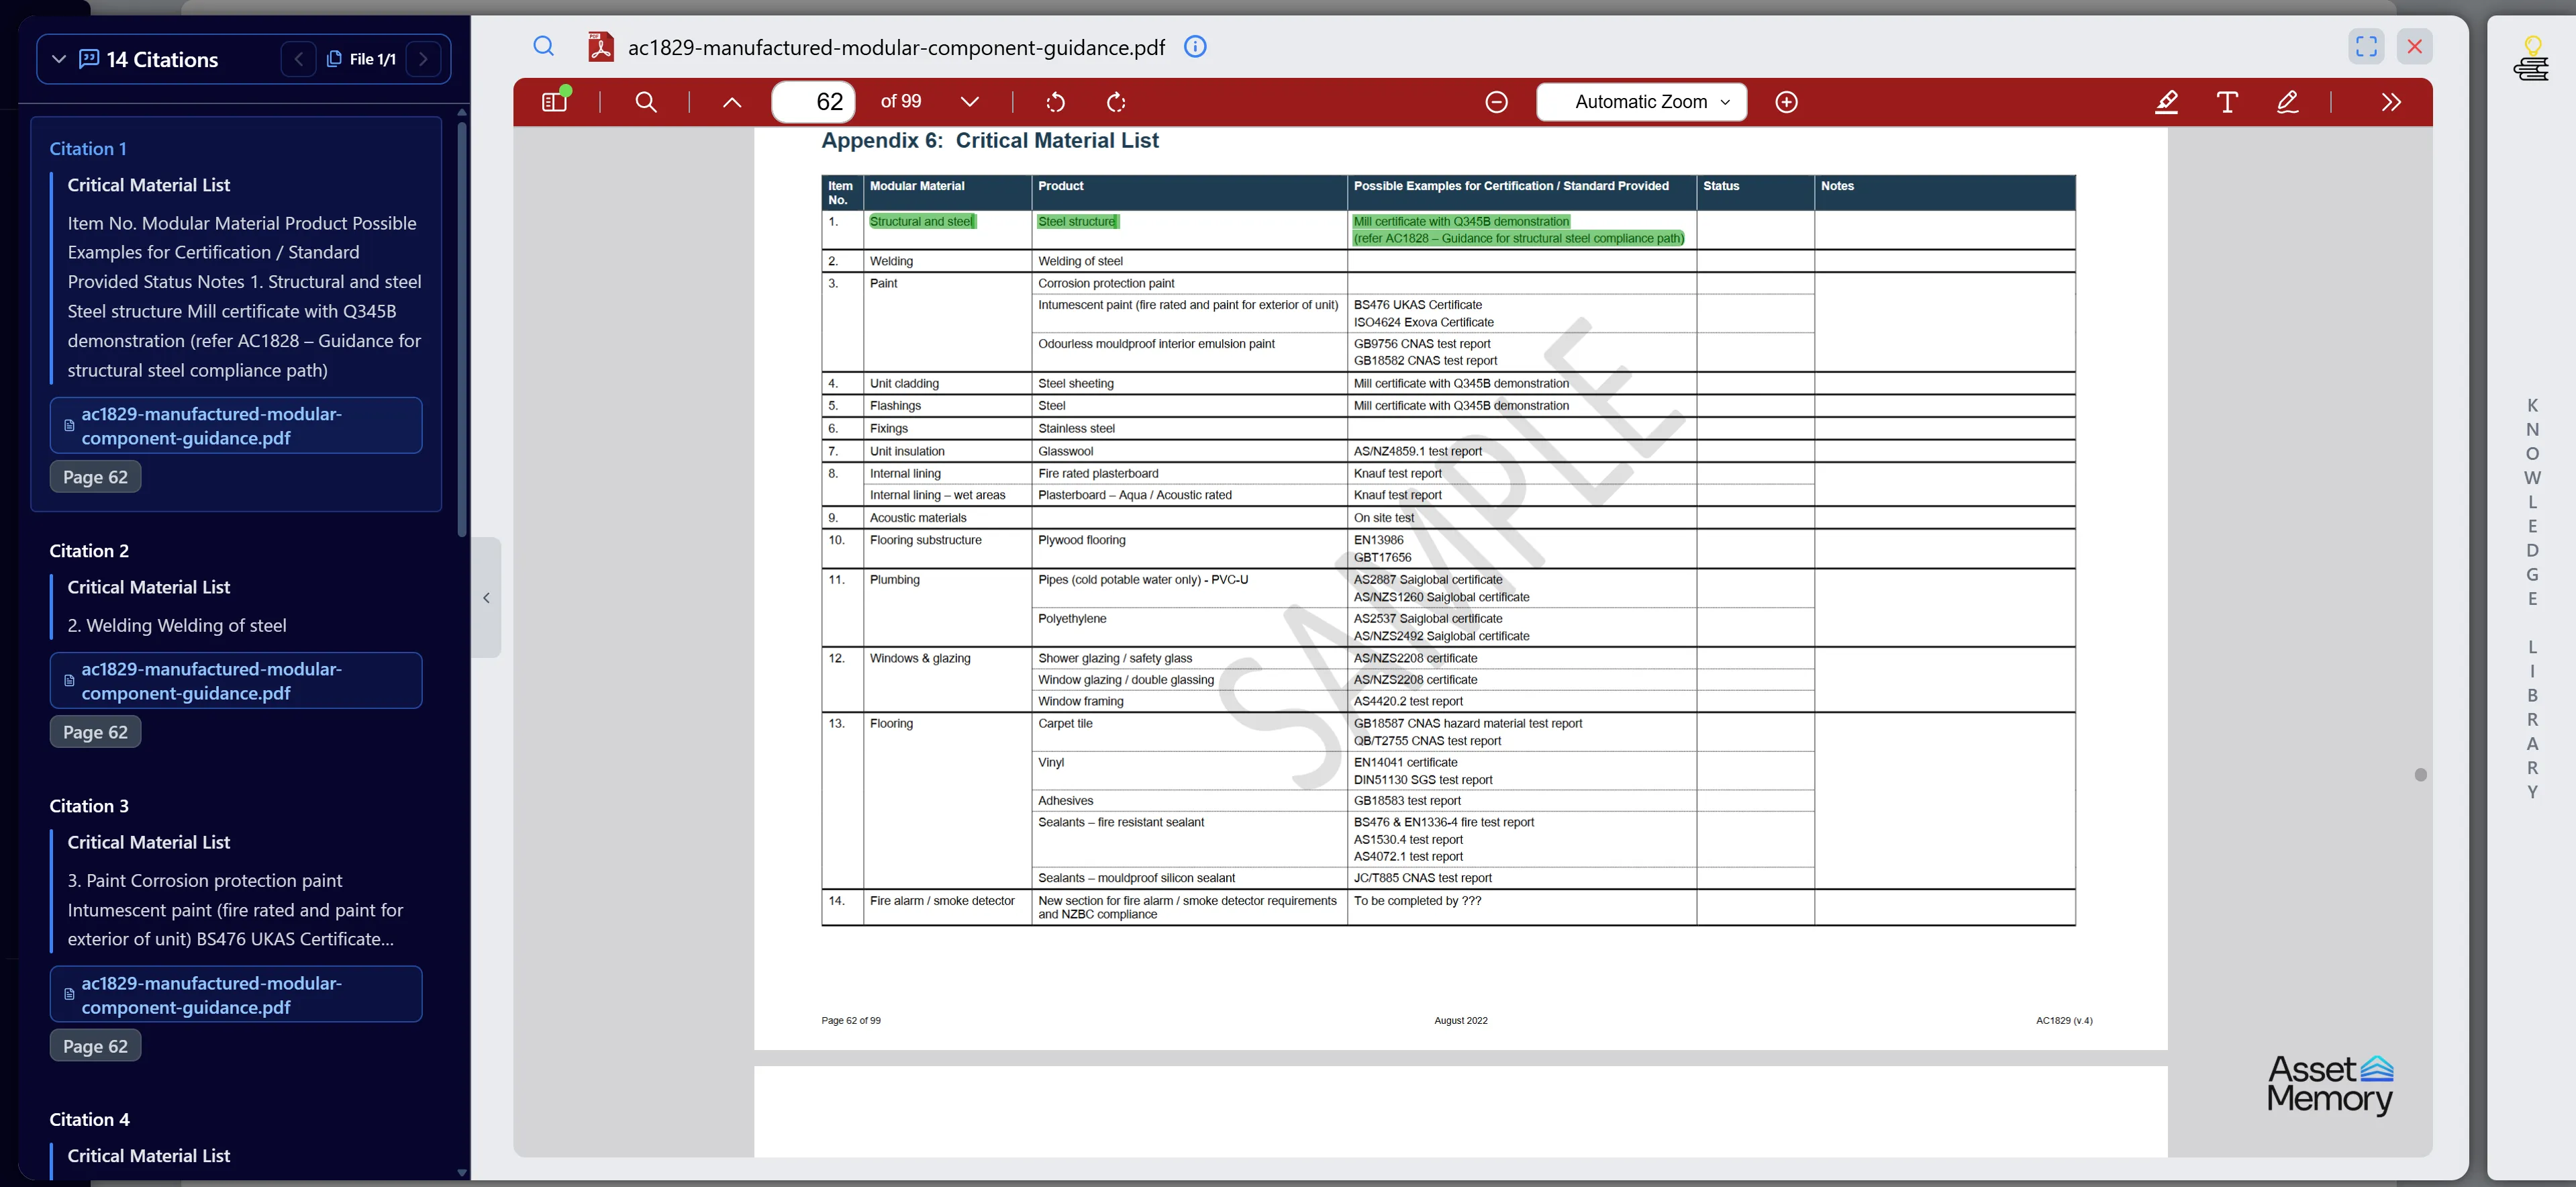Click the citations chat icon

(x=89, y=59)
